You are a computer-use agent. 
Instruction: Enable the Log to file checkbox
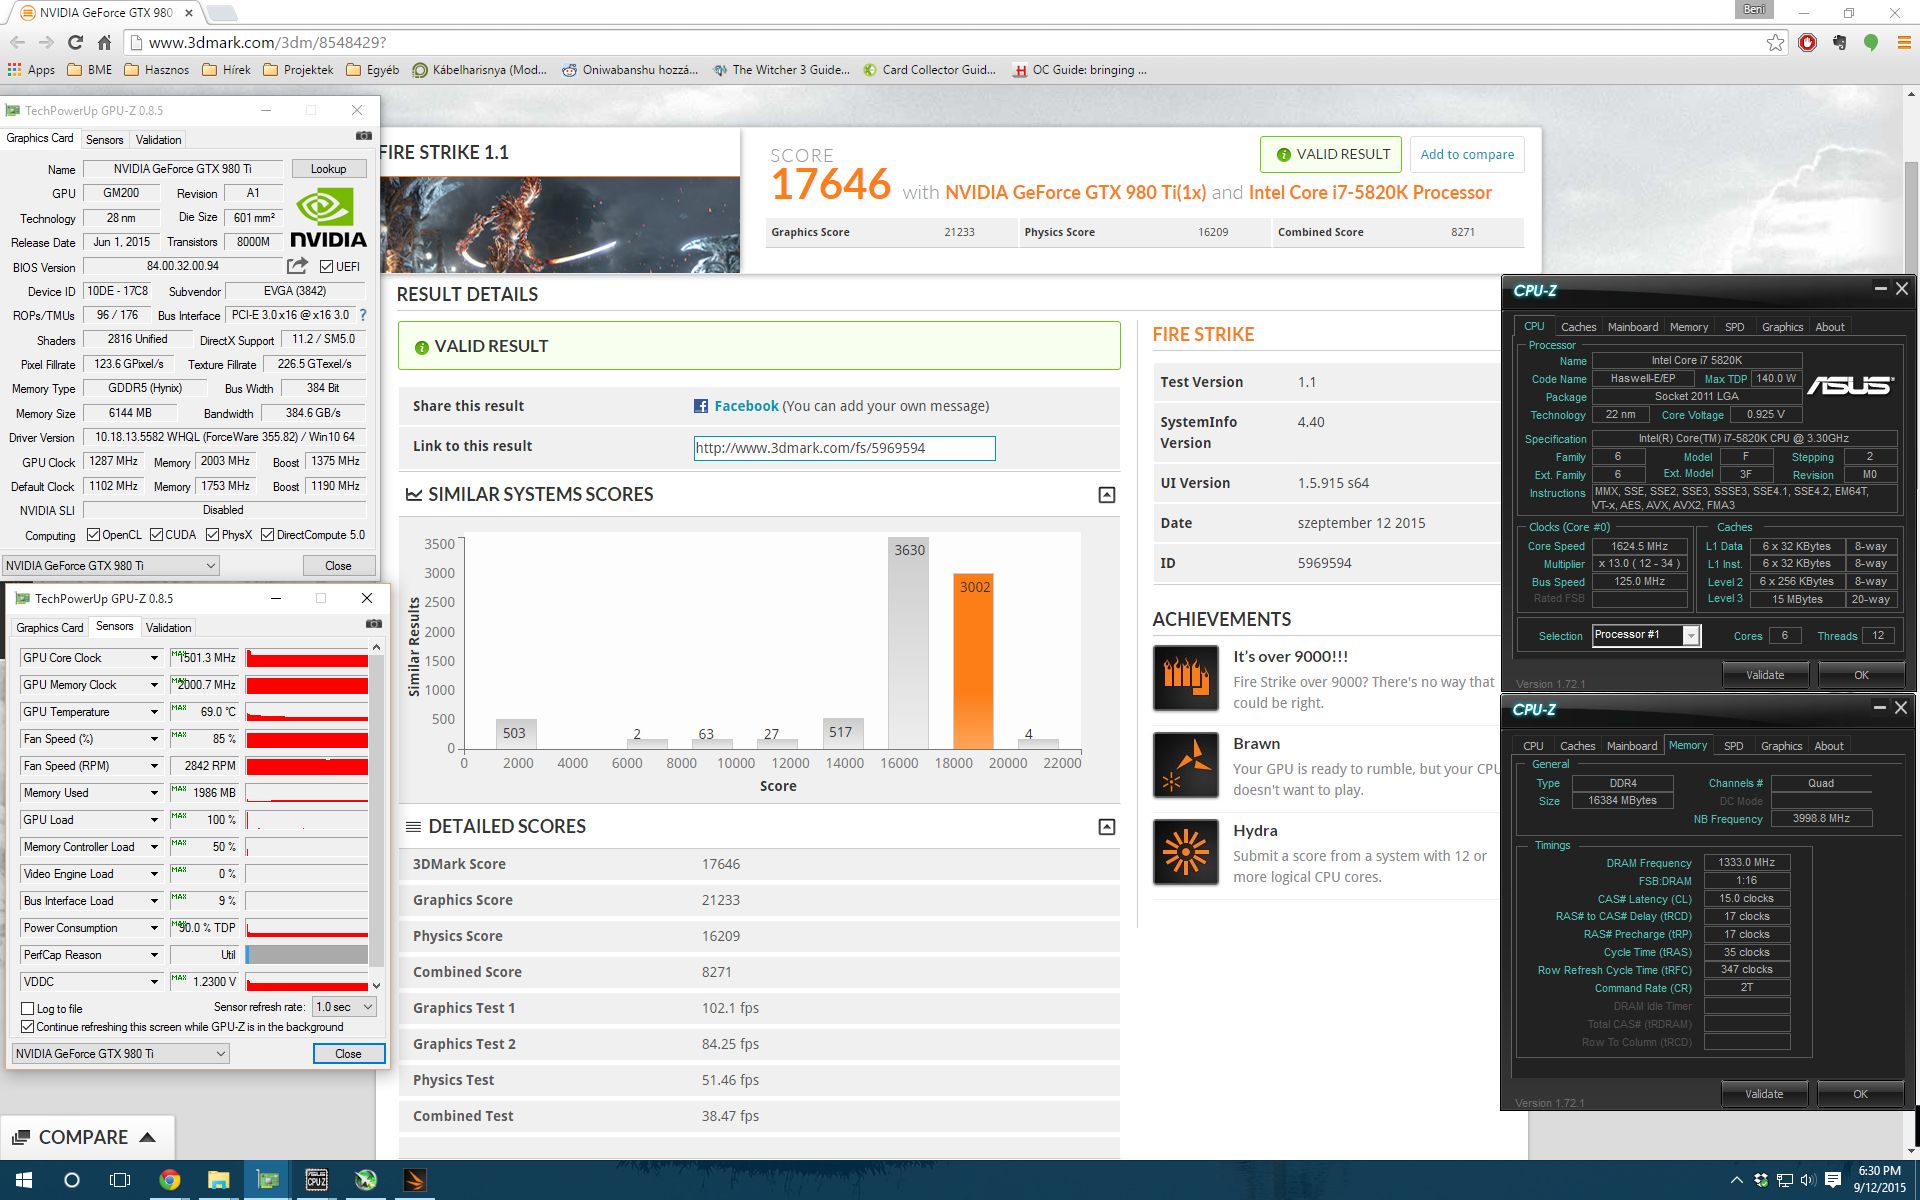pyautogui.click(x=28, y=1009)
